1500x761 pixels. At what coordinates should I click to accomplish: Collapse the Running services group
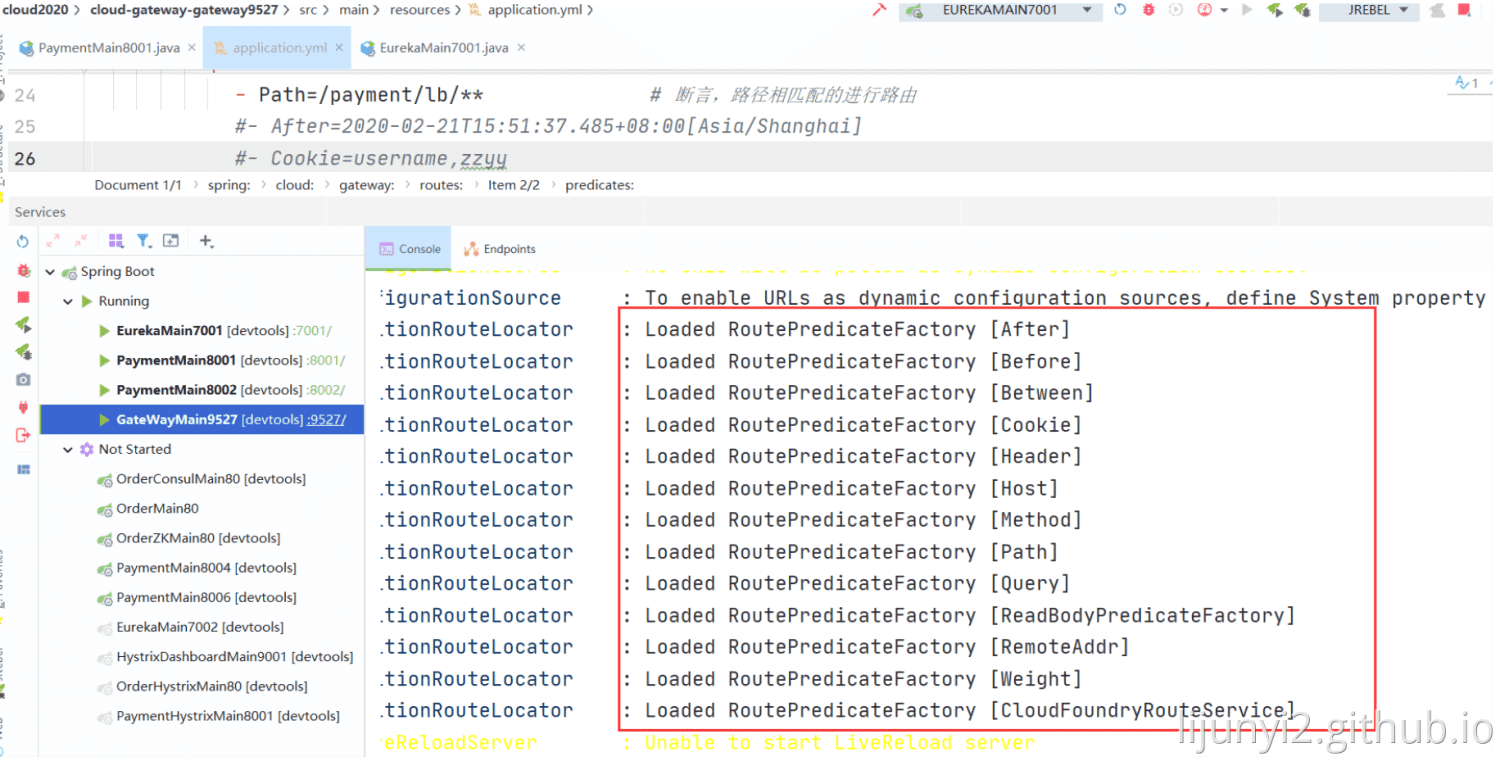point(68,302)
